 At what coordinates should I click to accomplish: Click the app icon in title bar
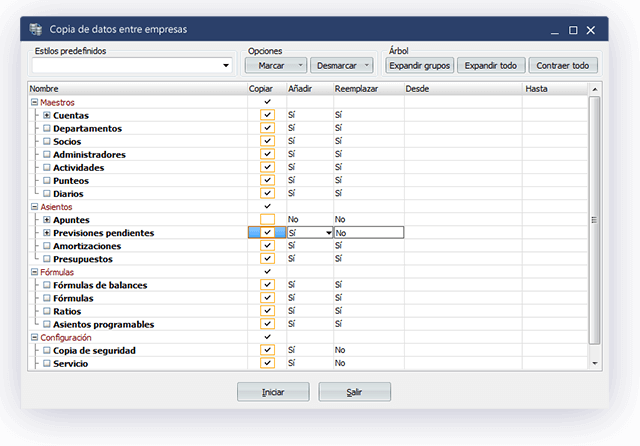(36, 30)
